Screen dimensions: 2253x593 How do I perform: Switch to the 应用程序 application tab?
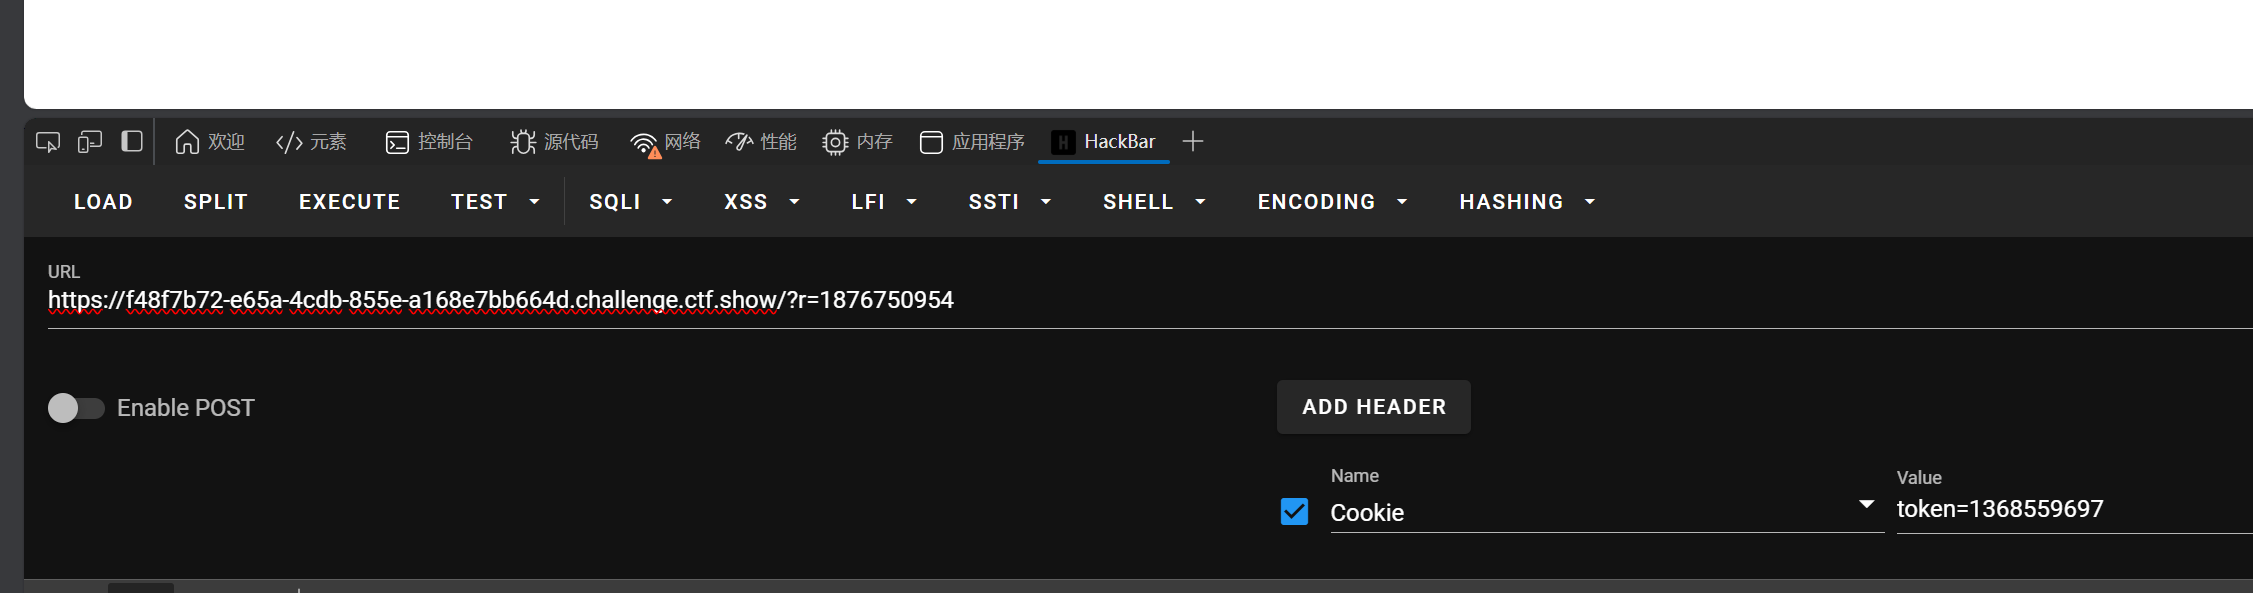click(972, 142)
